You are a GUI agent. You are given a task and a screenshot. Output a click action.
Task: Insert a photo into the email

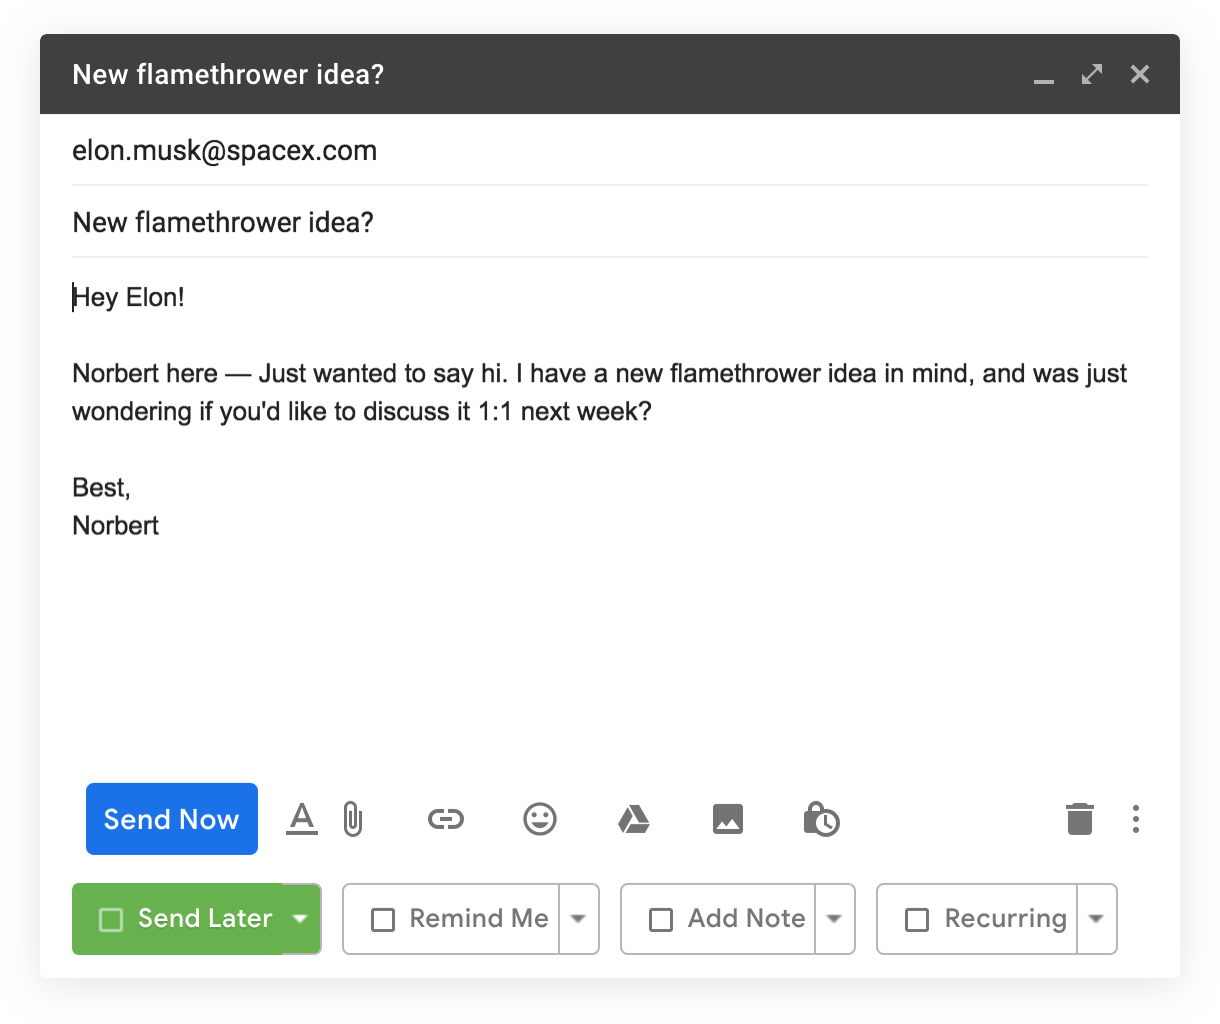pyautogui.click(x=727, y=820)
